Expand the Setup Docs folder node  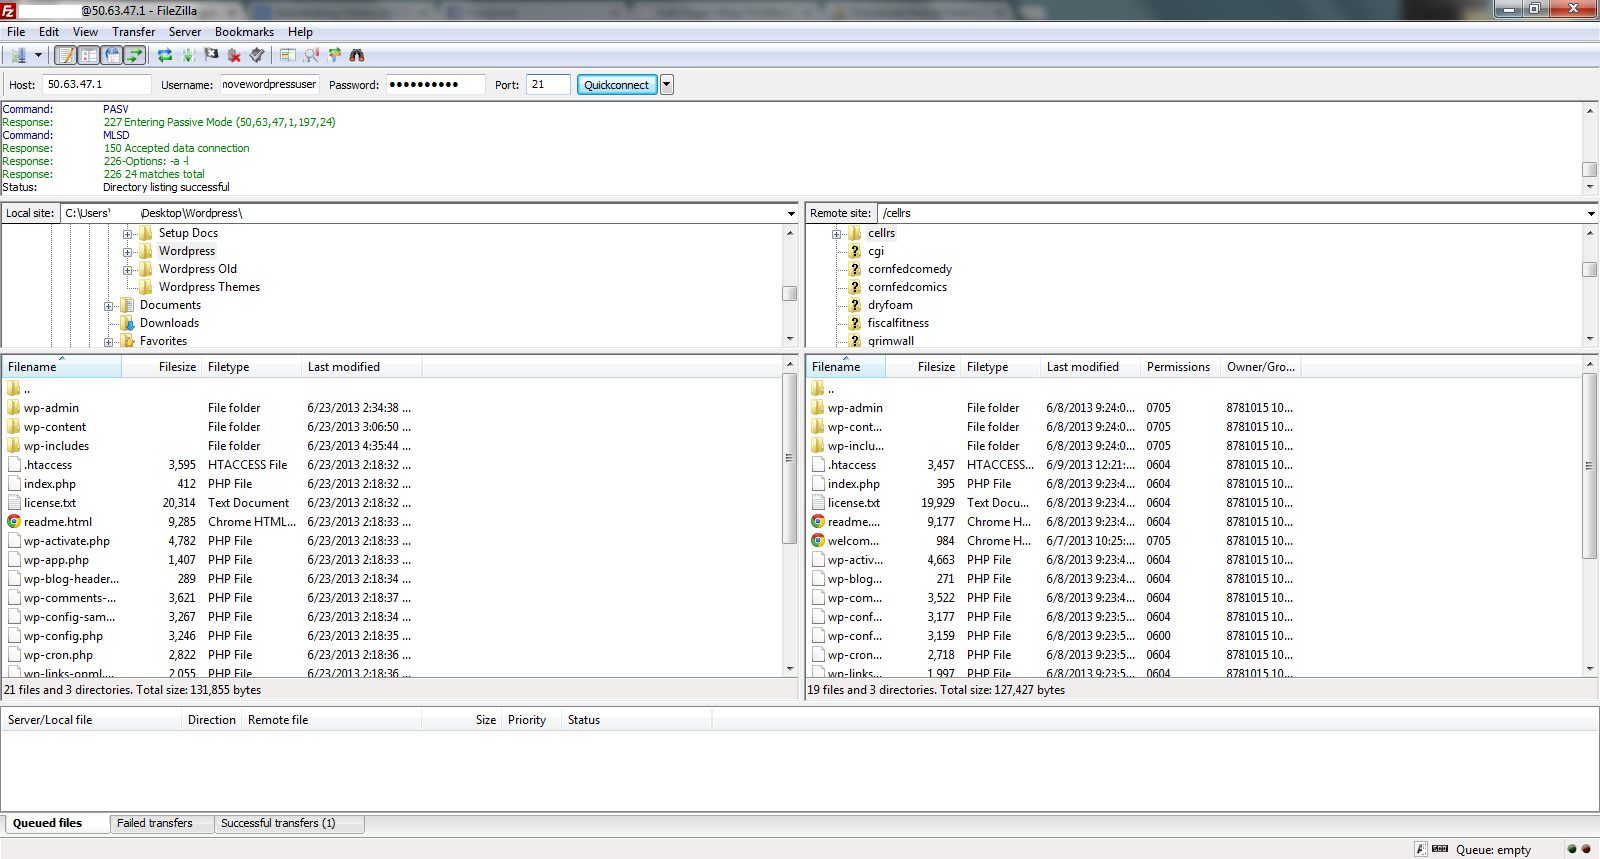127,234
